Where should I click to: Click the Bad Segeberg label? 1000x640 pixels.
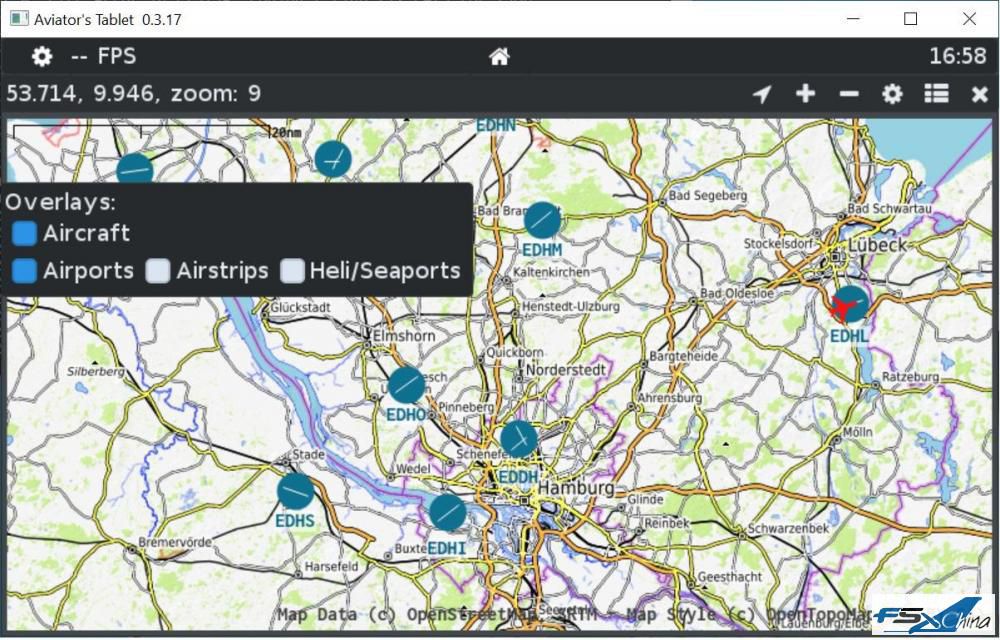coord(707,196)
